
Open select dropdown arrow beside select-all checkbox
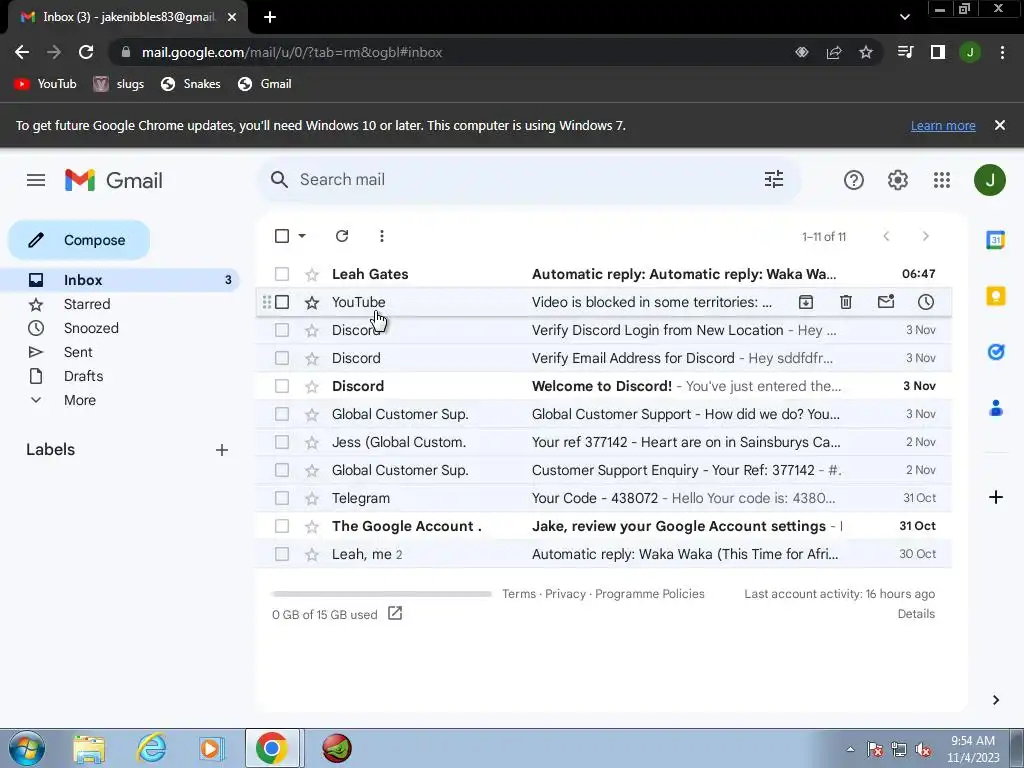pyautogui.click(x=302, y=236)
